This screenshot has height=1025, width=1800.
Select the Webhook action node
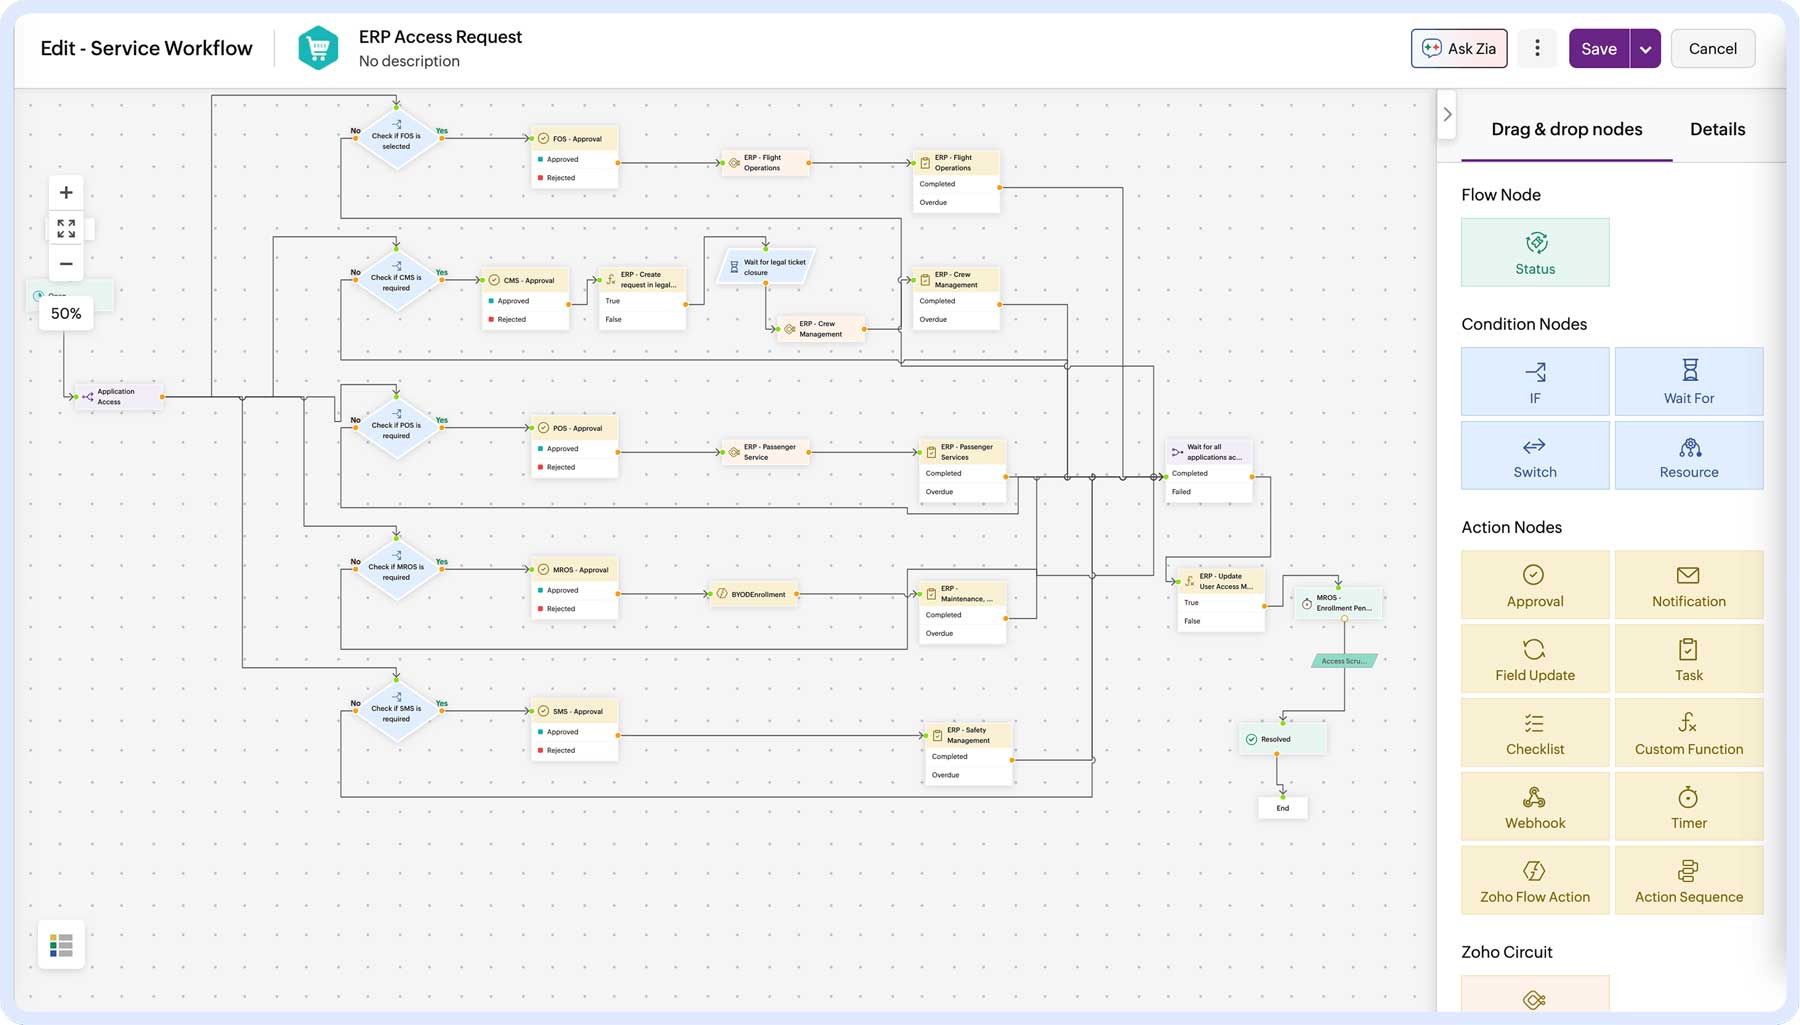point(1535,807)
